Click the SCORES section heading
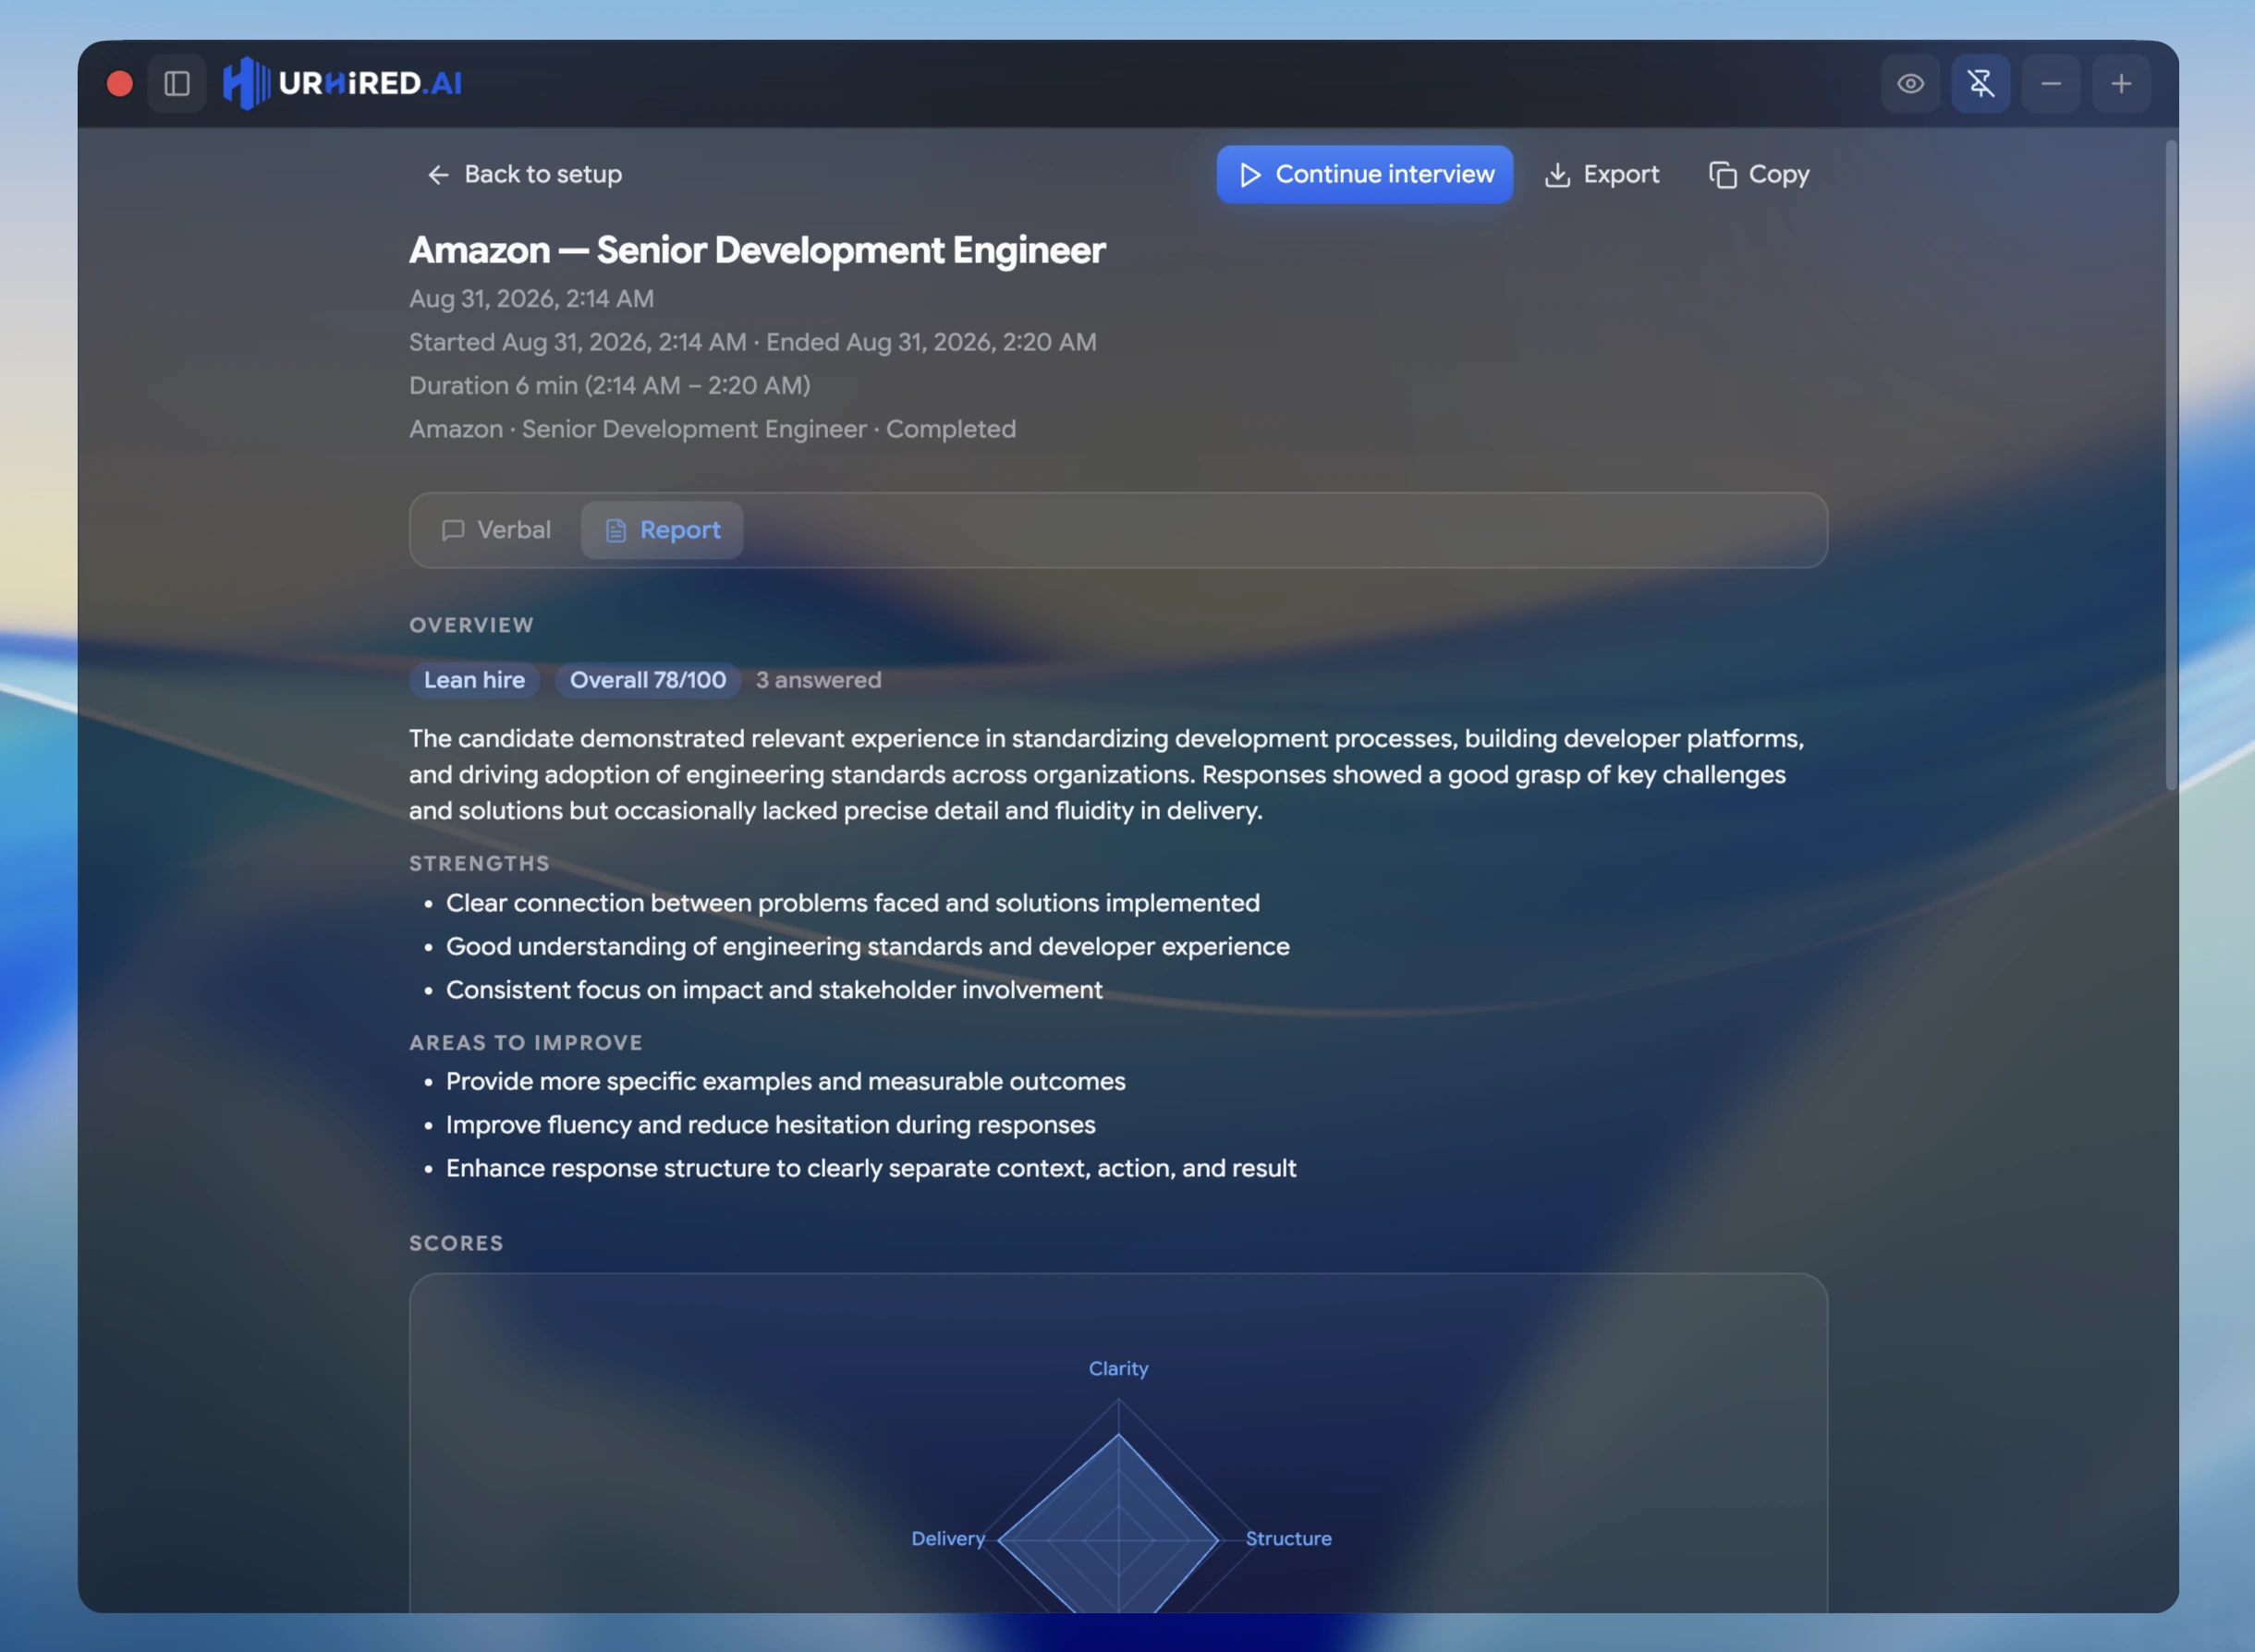Screen dimensions: 2255x1652 tap(456, 1243)
